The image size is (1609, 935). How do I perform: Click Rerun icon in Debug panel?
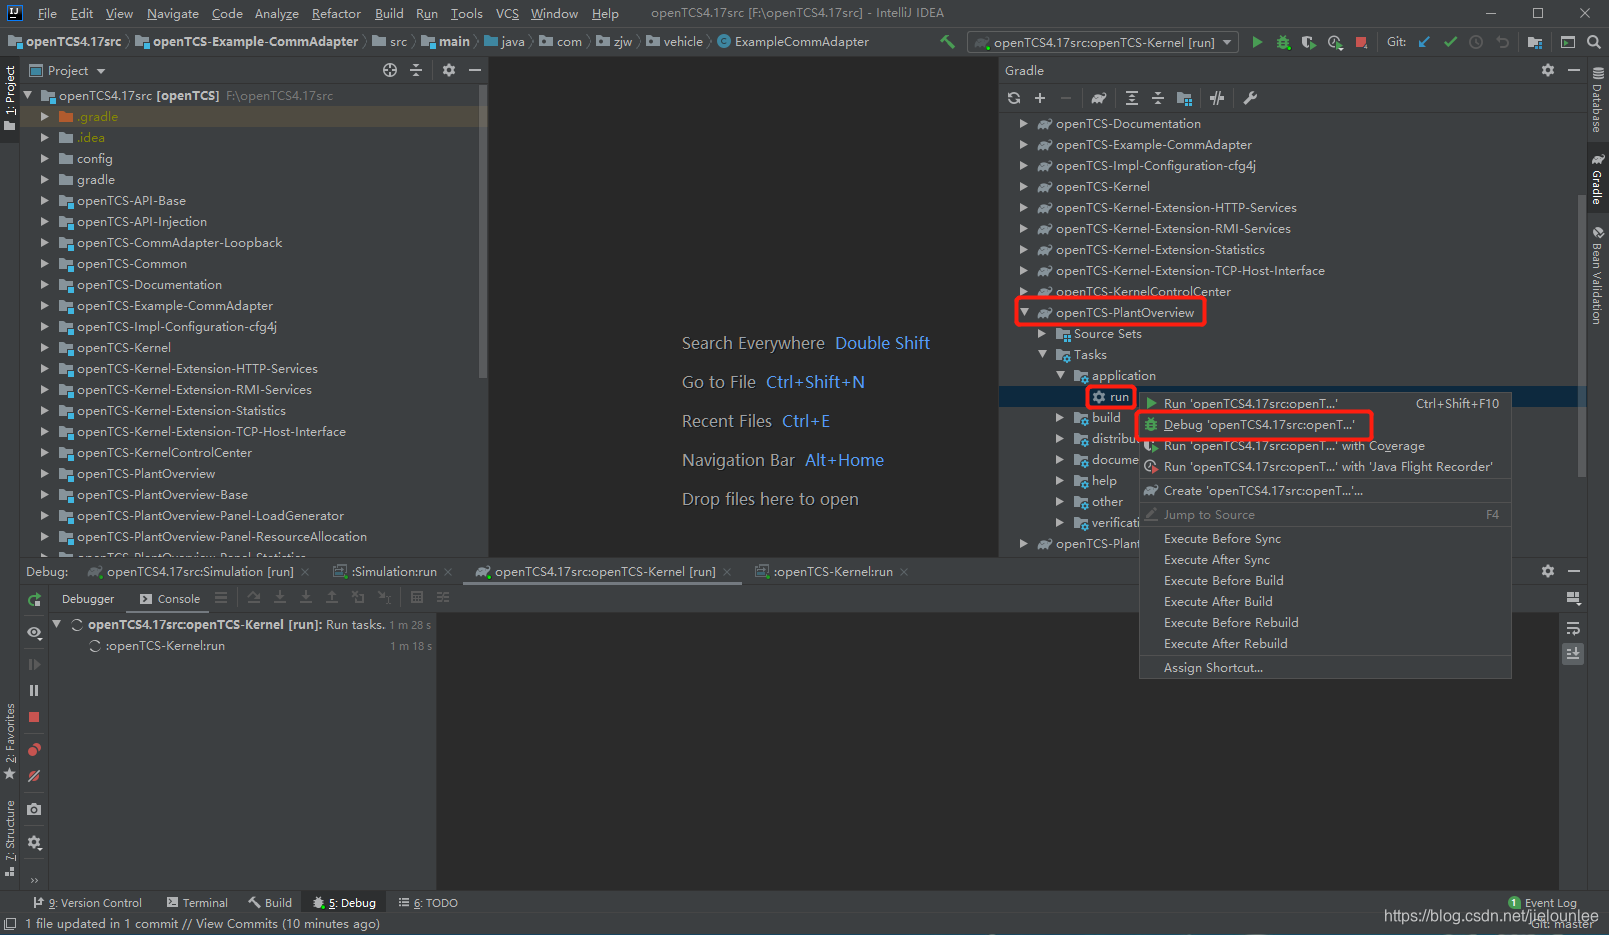click(x=34, y=600)
